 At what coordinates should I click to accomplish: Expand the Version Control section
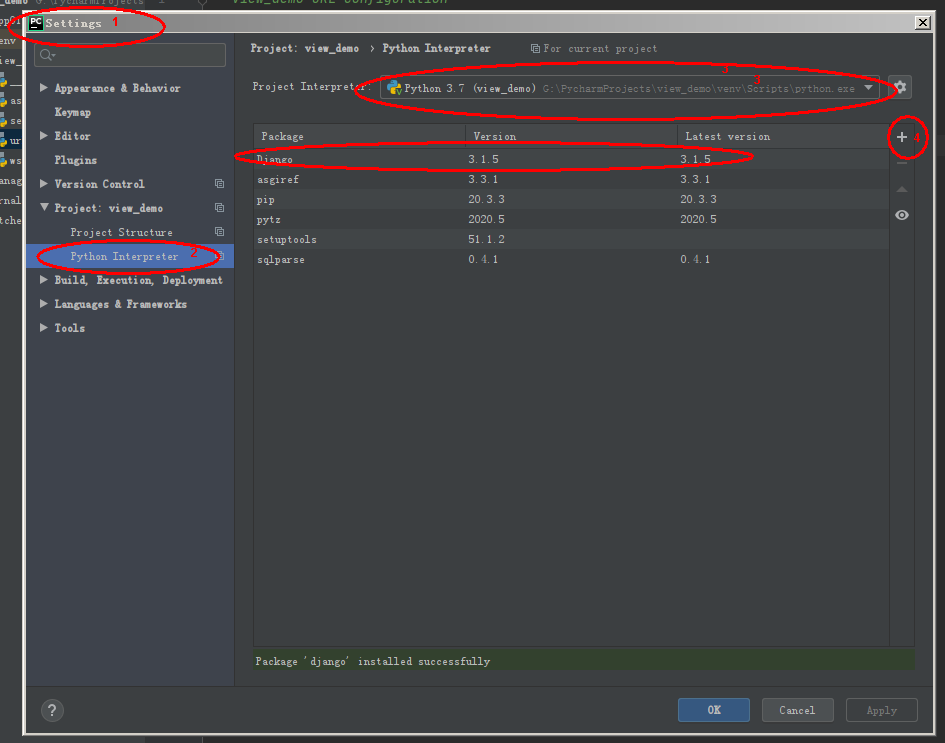pyautogui.click(x=43, y=184)
